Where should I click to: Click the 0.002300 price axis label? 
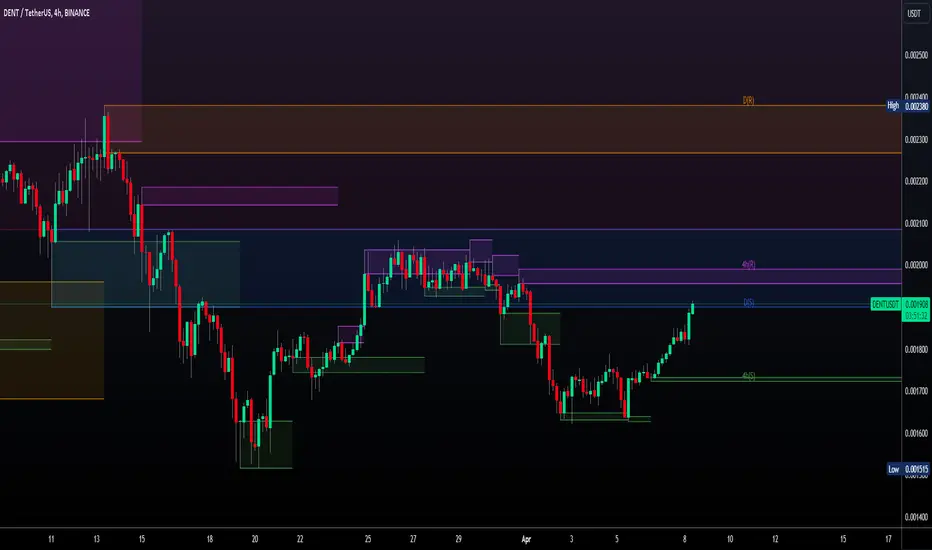(x=916, y=140)
